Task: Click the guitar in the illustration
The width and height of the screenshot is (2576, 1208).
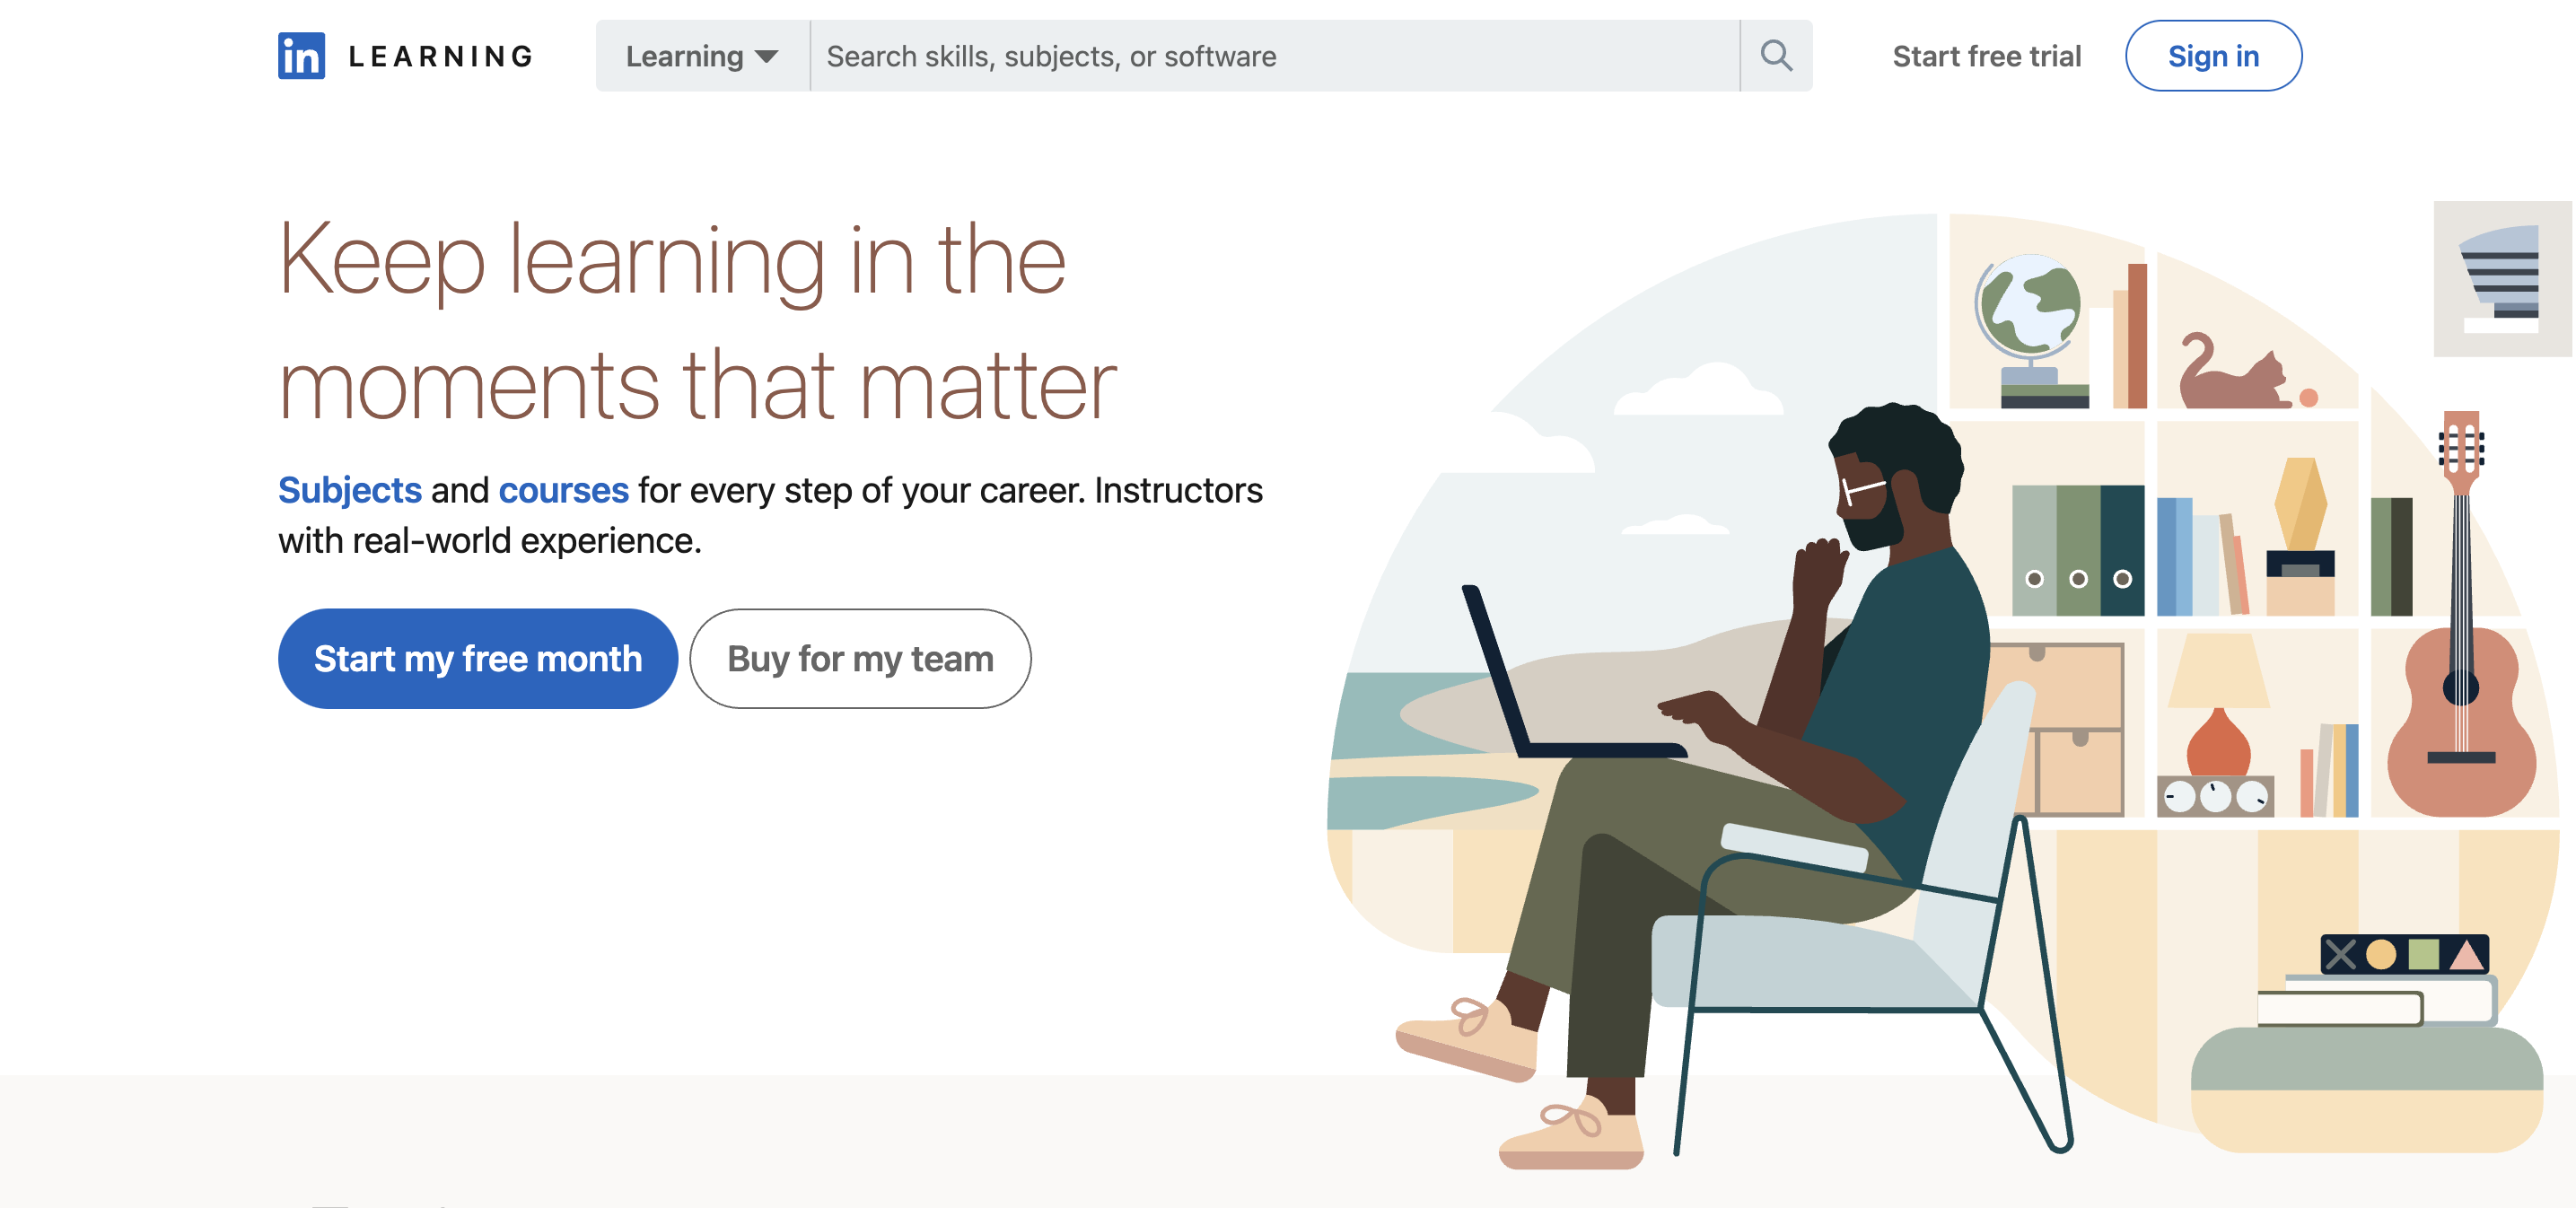Action: click(x=2461, y=613)
